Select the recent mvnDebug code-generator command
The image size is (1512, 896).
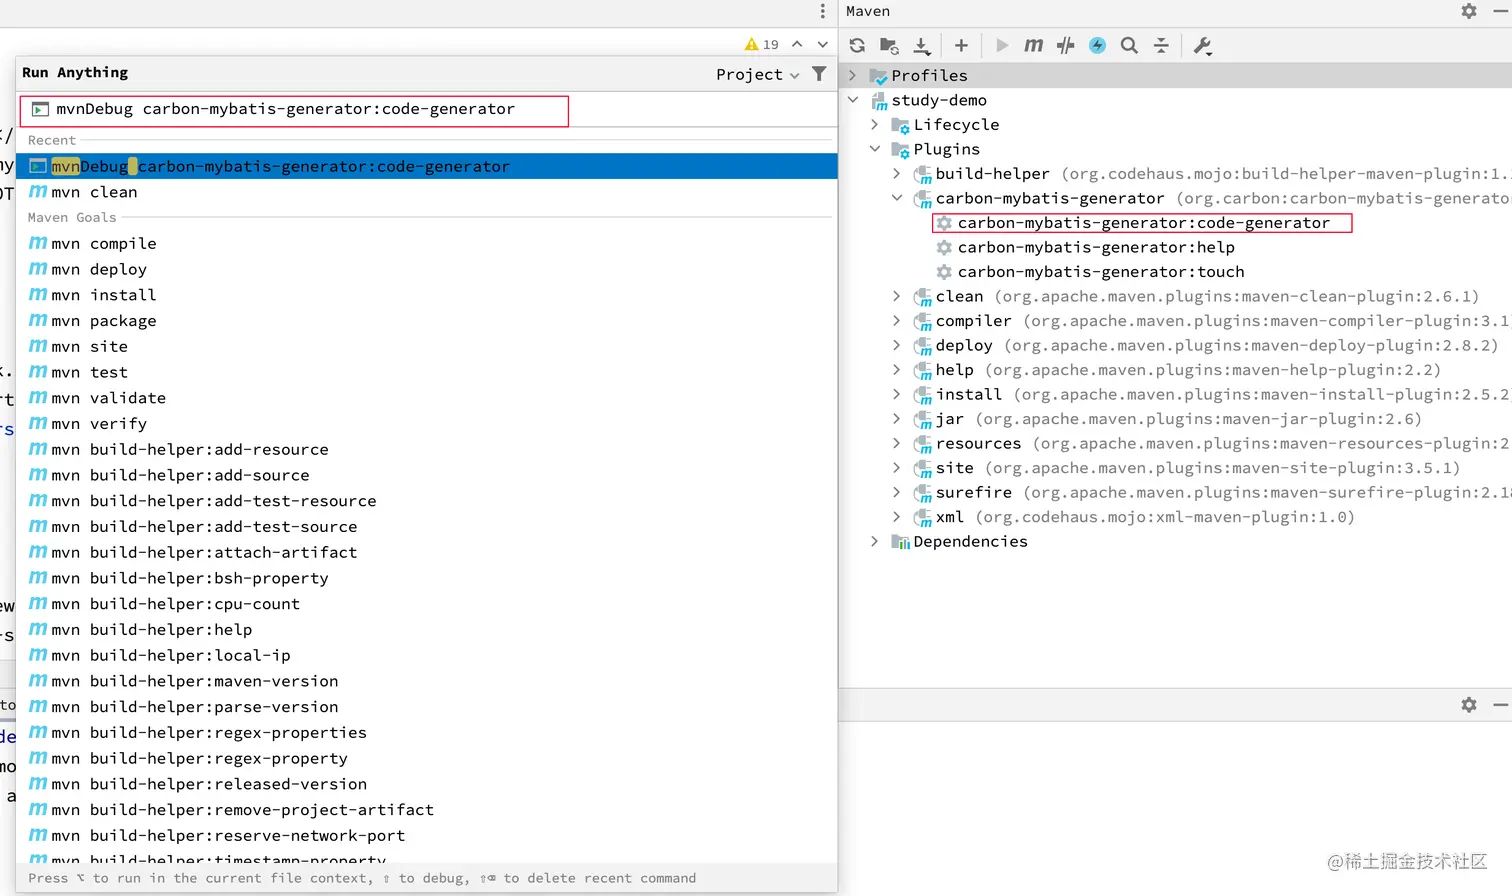427,166
